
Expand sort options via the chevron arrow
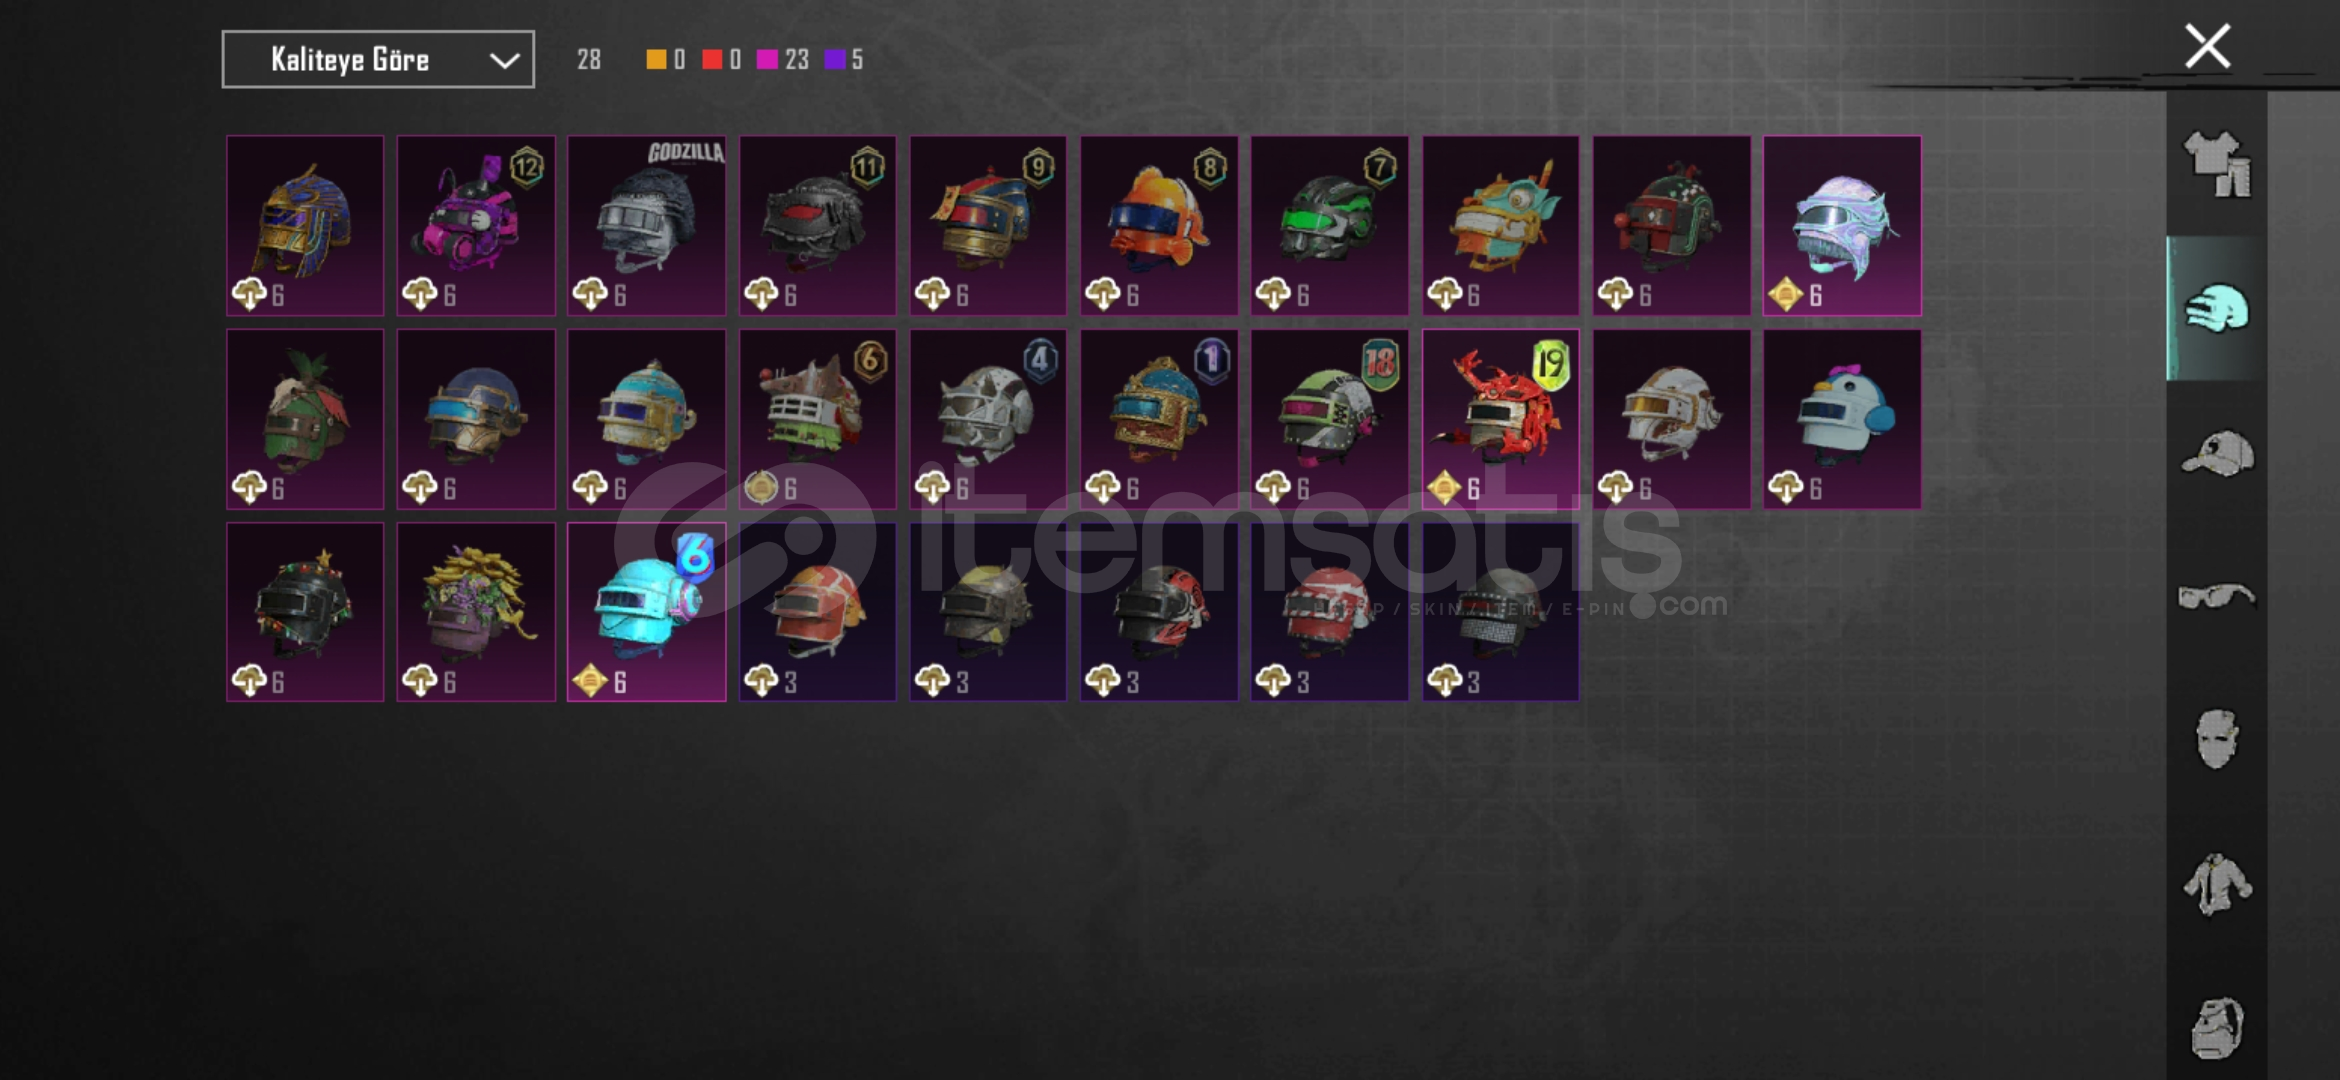point(504,61)
